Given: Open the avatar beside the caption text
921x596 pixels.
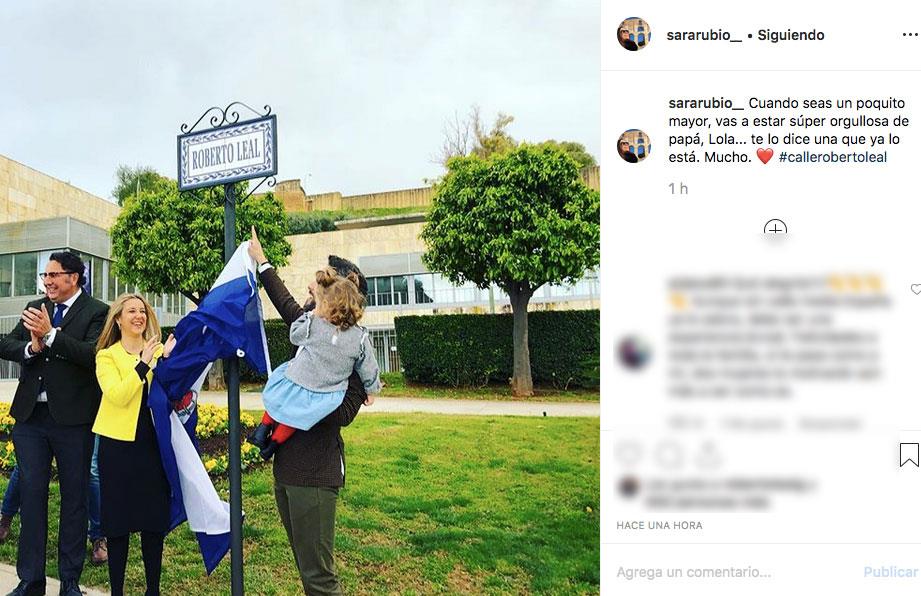Looking at the screenshot, I should point(634,146).
